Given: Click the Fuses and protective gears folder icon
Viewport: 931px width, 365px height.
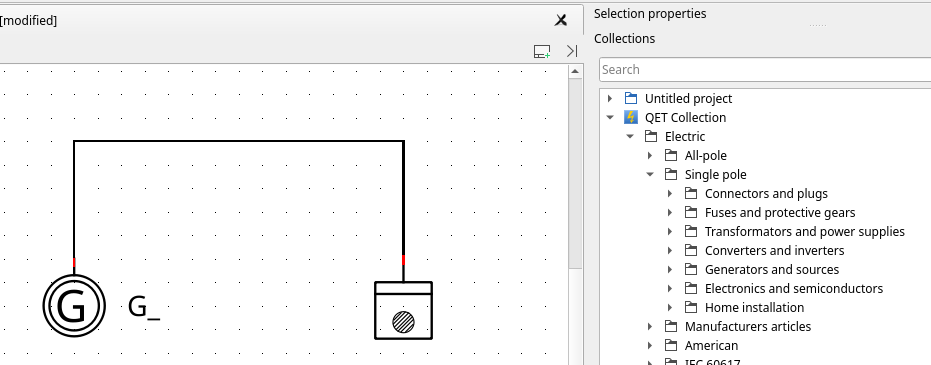Looking at the screenshot, I should pyautogui.click(x=691, y=212).
